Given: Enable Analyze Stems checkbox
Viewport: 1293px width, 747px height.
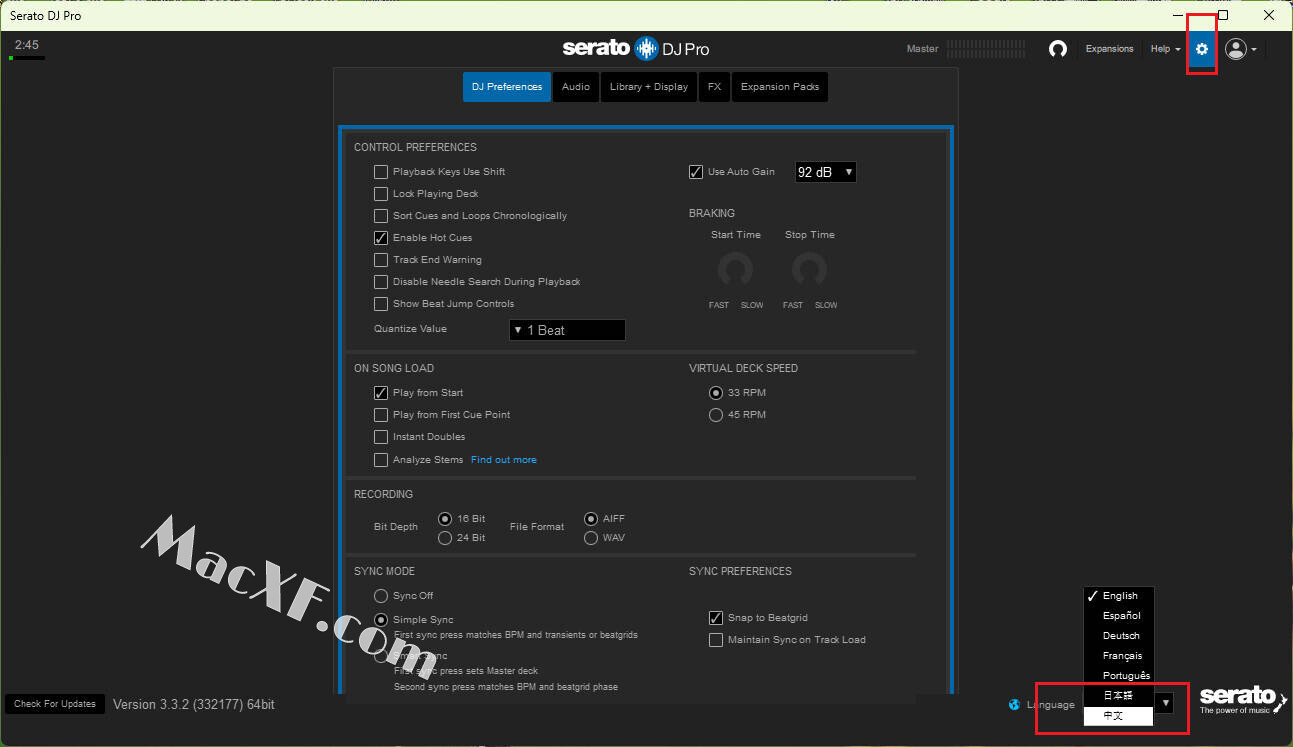Looking at the screenshot, I should pyautogui.click(x=381, y=460).
